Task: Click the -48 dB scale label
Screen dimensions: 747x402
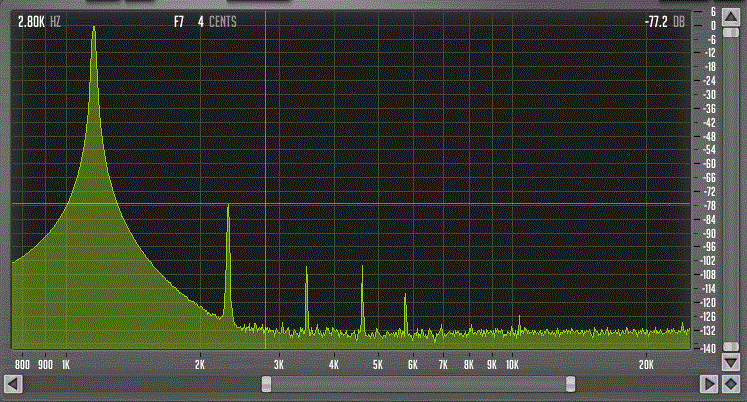Action: pyautogui.click(x=710, y=137)
